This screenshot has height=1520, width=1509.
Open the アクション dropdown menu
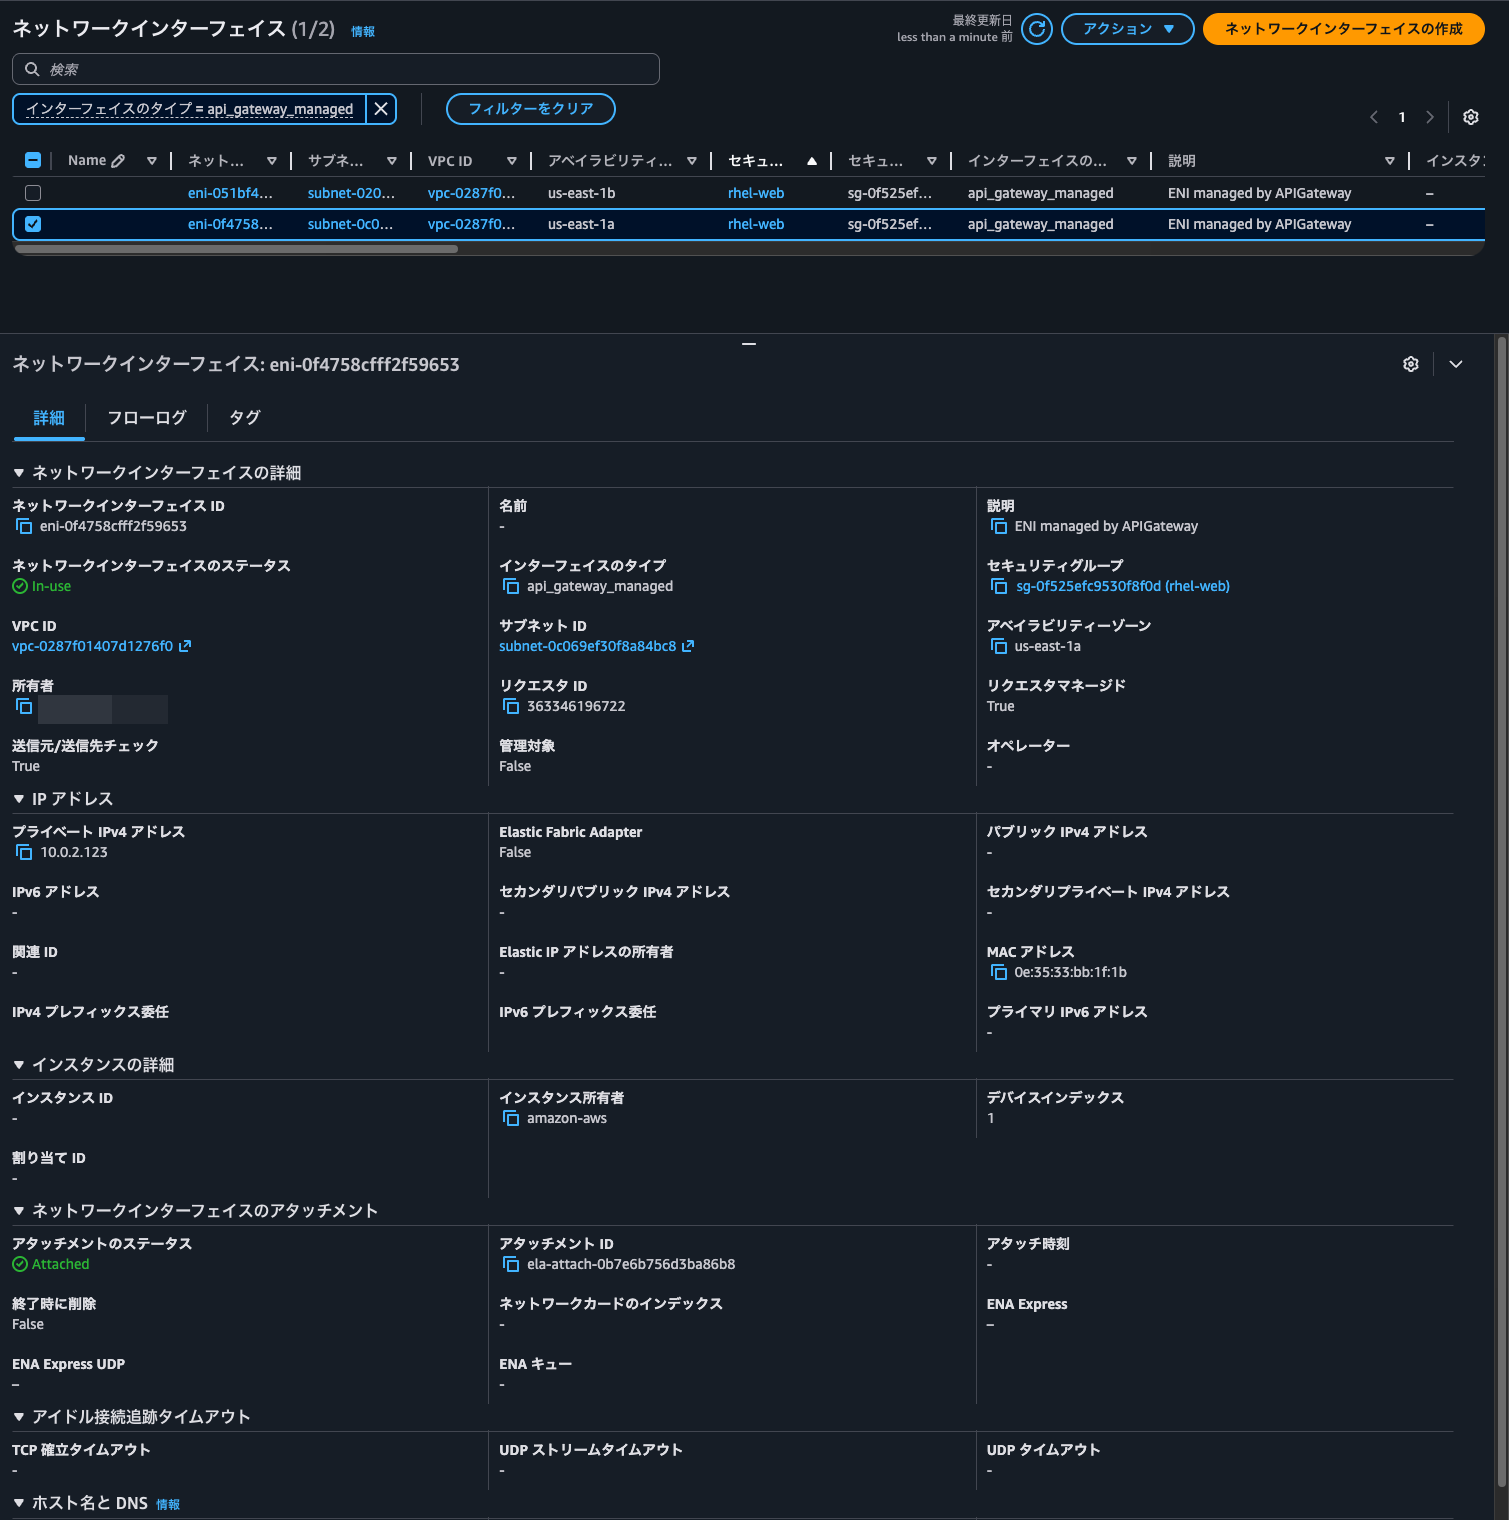pyautogui.click(x=1127, y=29)
